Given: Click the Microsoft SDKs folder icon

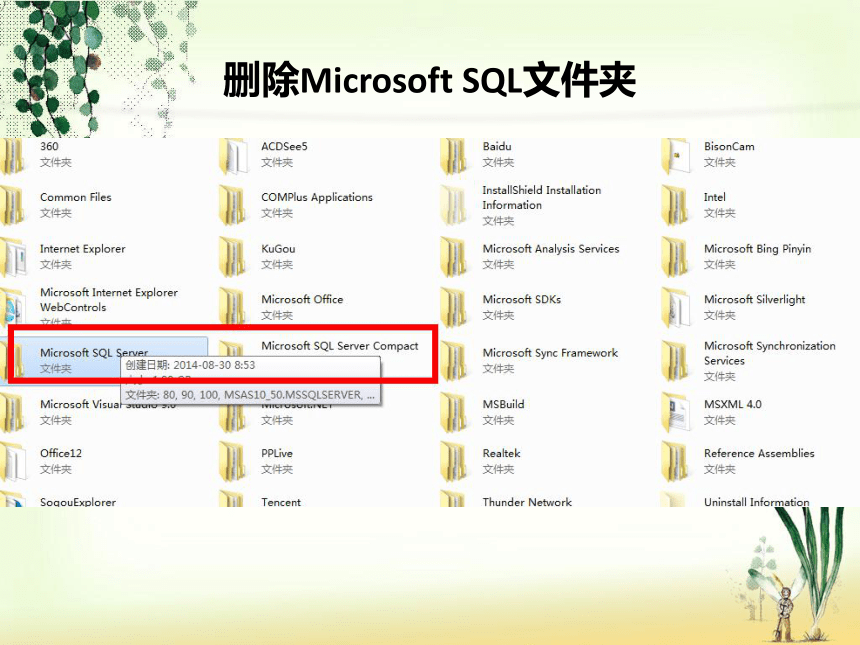Looking at the screenshot, I should tap(454, 307).
